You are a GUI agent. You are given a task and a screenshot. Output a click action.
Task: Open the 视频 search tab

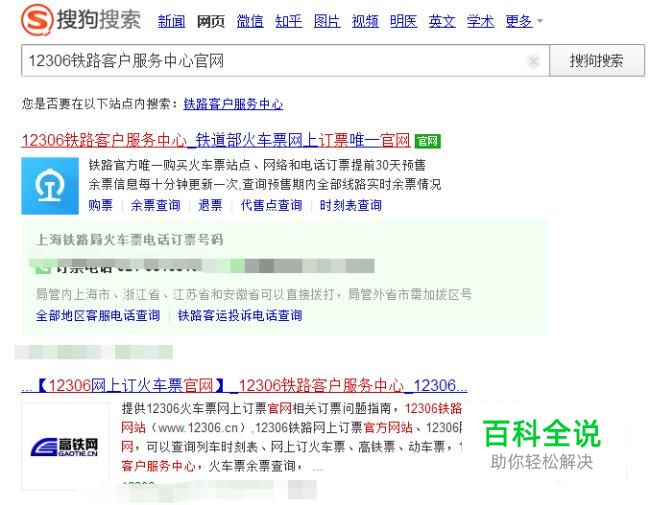365,21
